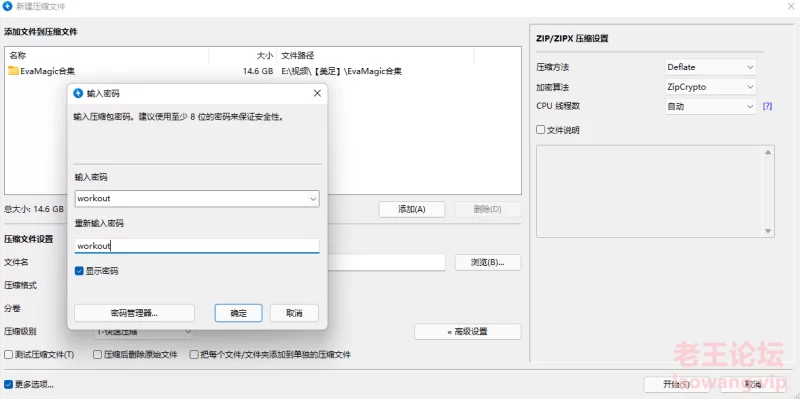Viewport: 800px width, 399px height.
Task: Enable the 文件说明 checkbox
Action: pos(540,130)
